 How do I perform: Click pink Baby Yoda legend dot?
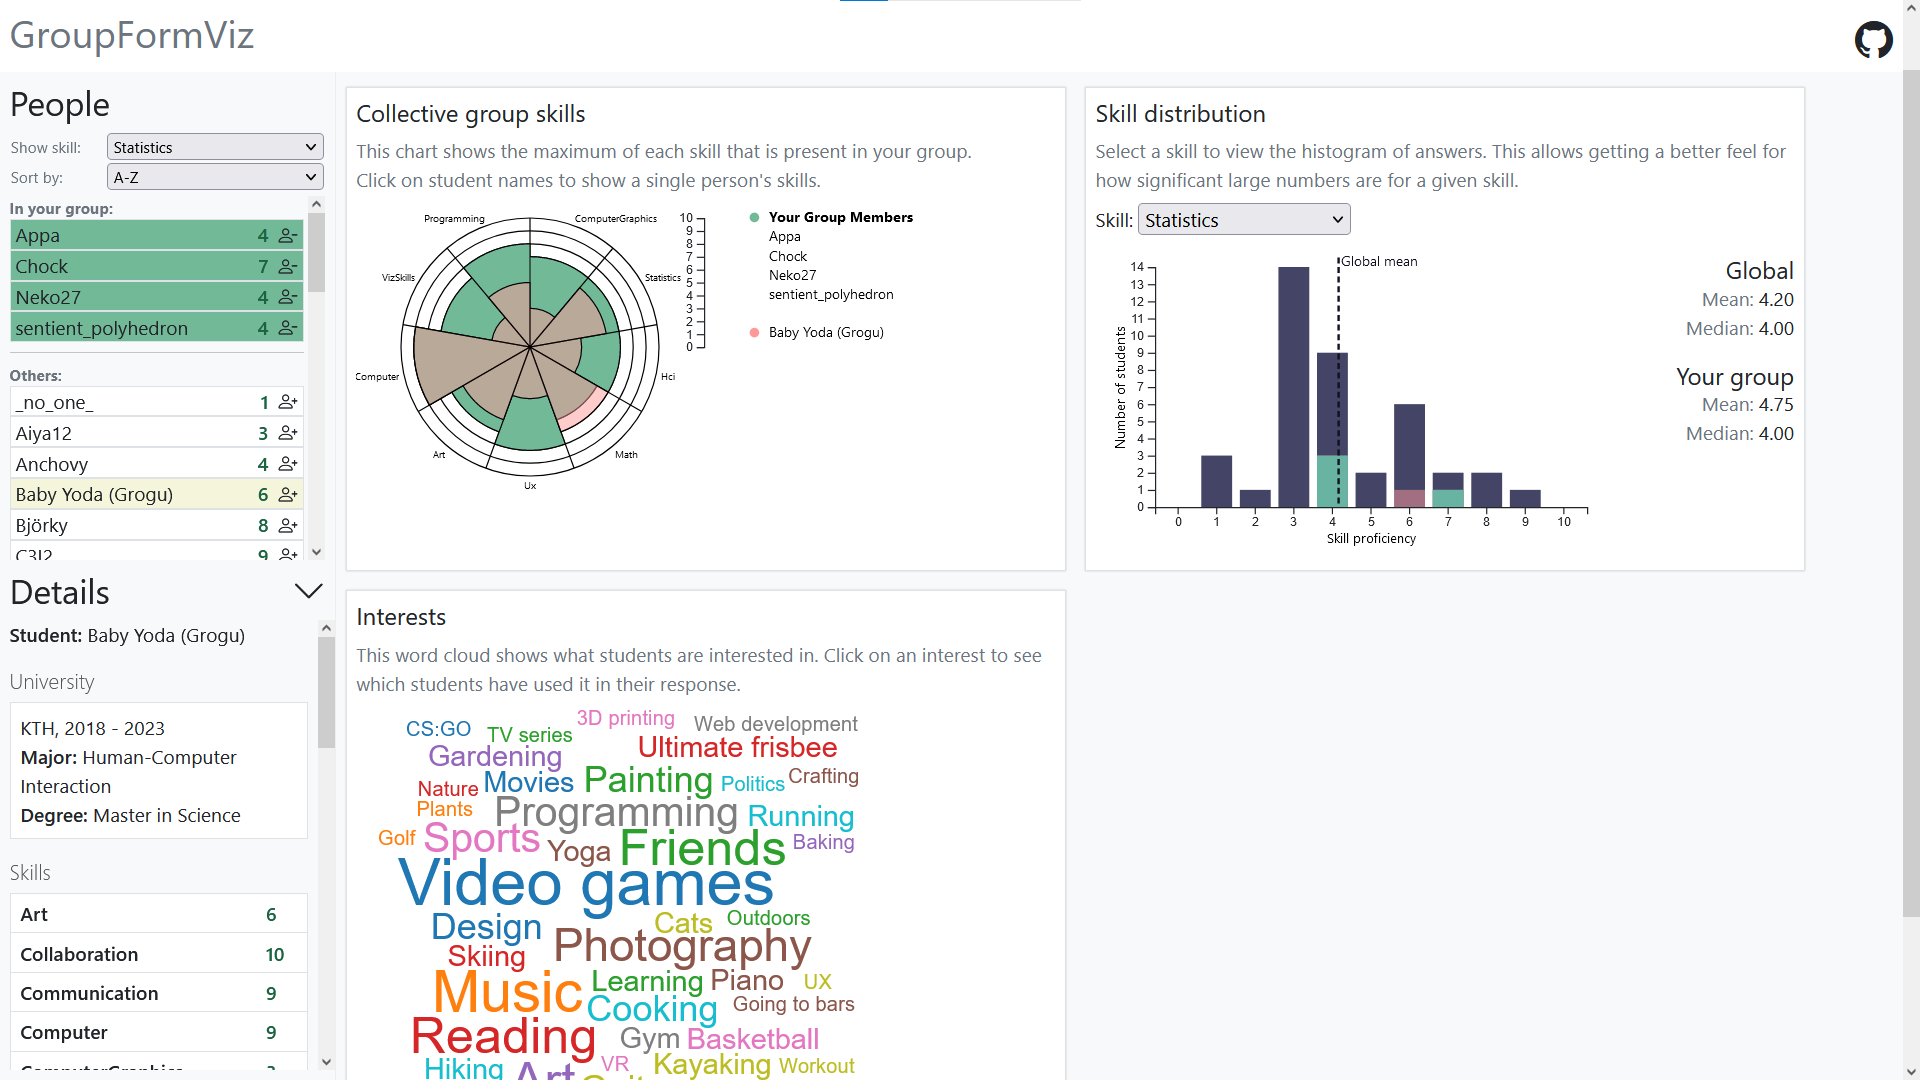754,333
